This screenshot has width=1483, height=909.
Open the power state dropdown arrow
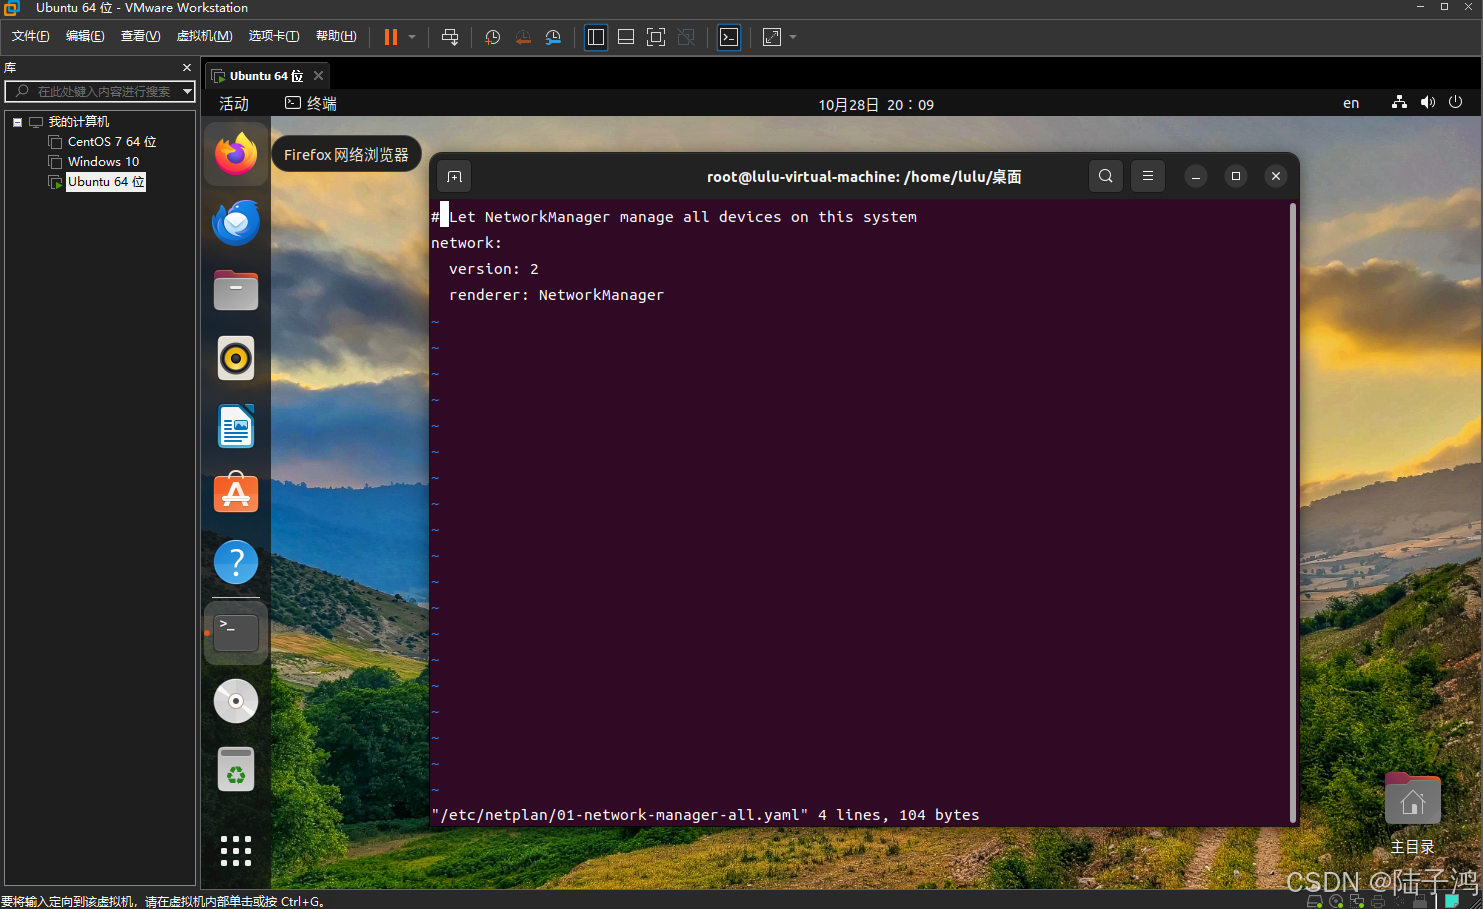(409, 37)
